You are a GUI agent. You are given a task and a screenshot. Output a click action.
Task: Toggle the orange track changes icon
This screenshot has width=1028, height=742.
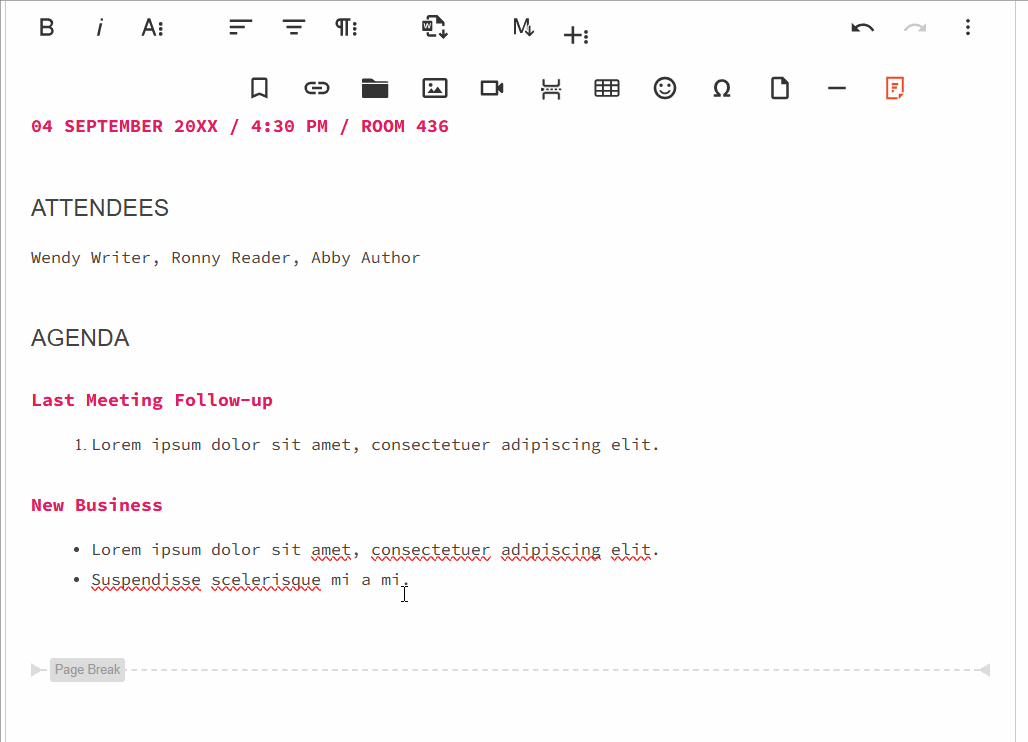point(895,88)
